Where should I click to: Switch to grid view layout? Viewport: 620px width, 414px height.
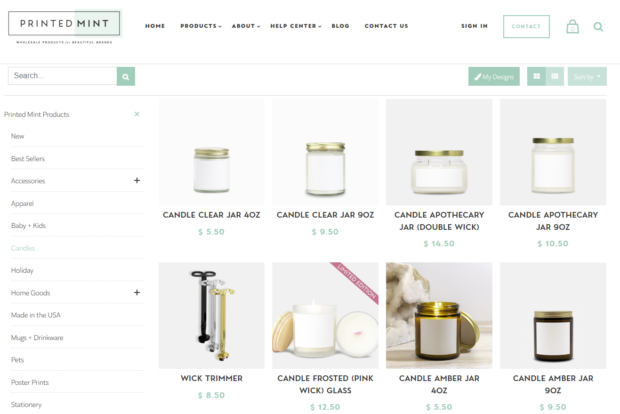point(537,76)
